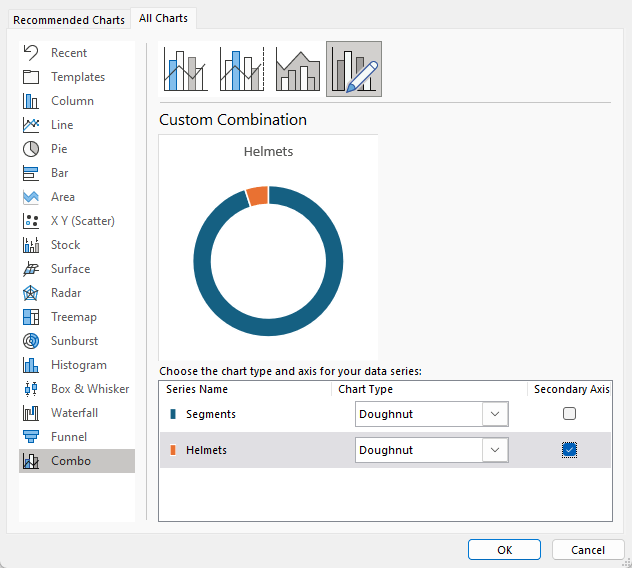Click the Segments Doughnut chart type field
Image resolution: width=632 pixels, height=568 pixels.
point(432,414)
